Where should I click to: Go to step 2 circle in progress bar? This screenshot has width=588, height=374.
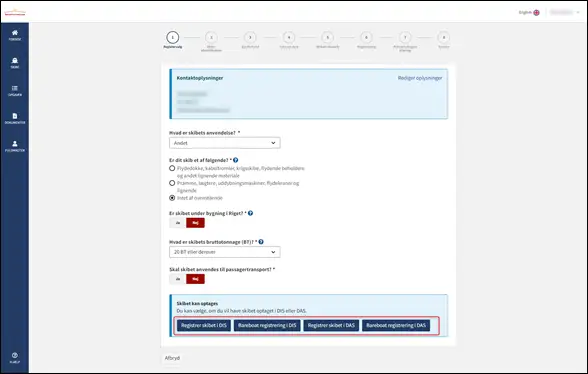pyautogui.click(x=211, y=38)
